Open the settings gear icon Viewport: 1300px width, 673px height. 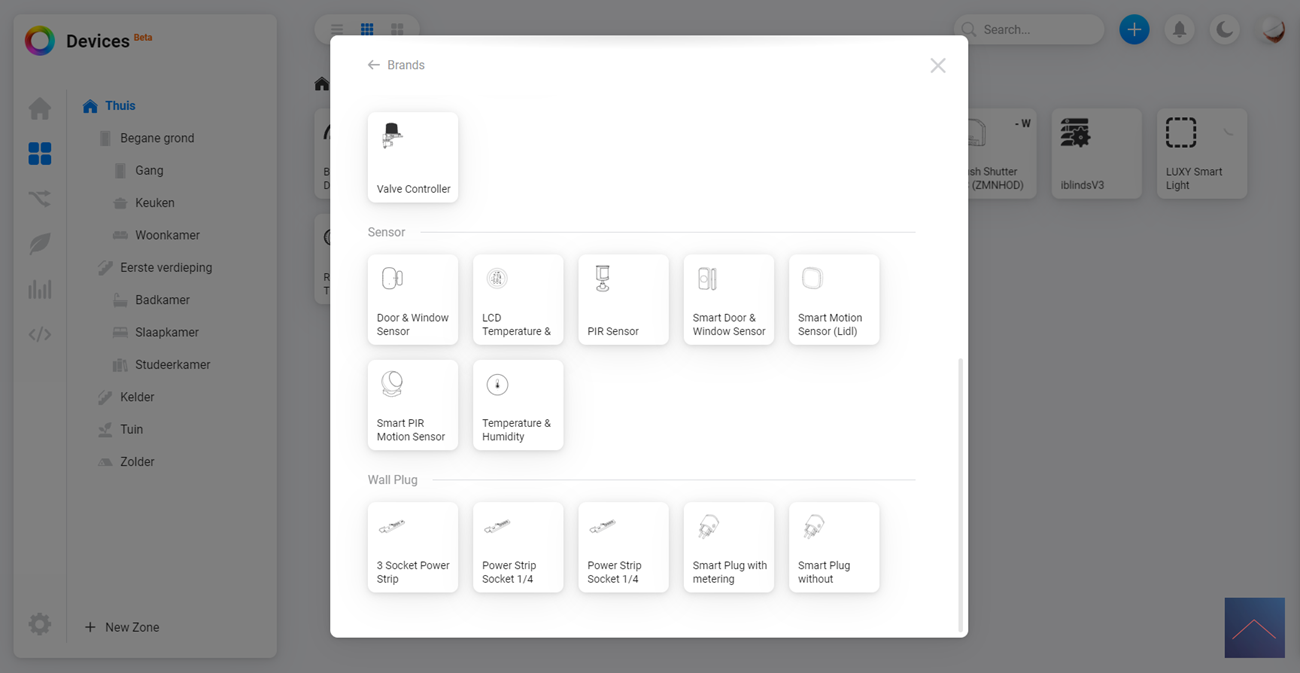(x=39, y=625)
